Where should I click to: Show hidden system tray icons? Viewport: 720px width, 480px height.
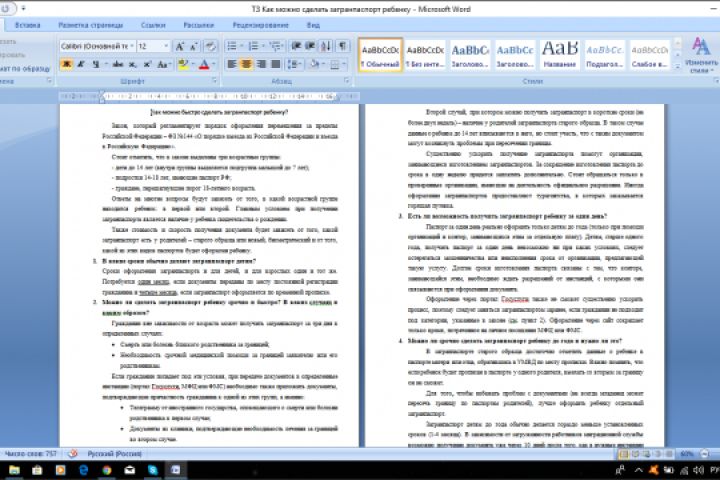click(x=639, y=470)
